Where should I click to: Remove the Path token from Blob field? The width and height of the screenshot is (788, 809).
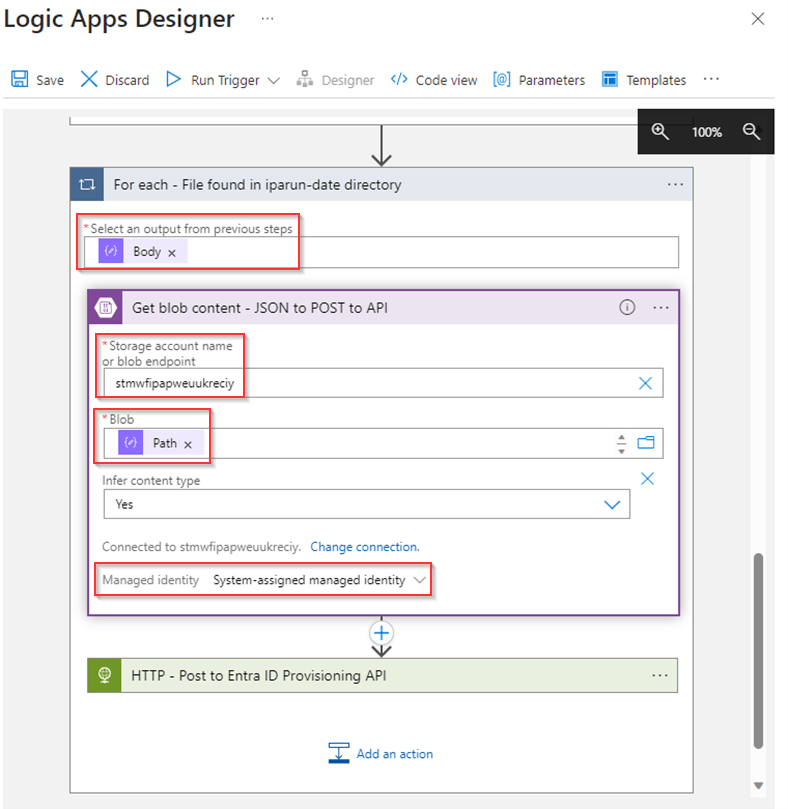(x=188, y=444)
